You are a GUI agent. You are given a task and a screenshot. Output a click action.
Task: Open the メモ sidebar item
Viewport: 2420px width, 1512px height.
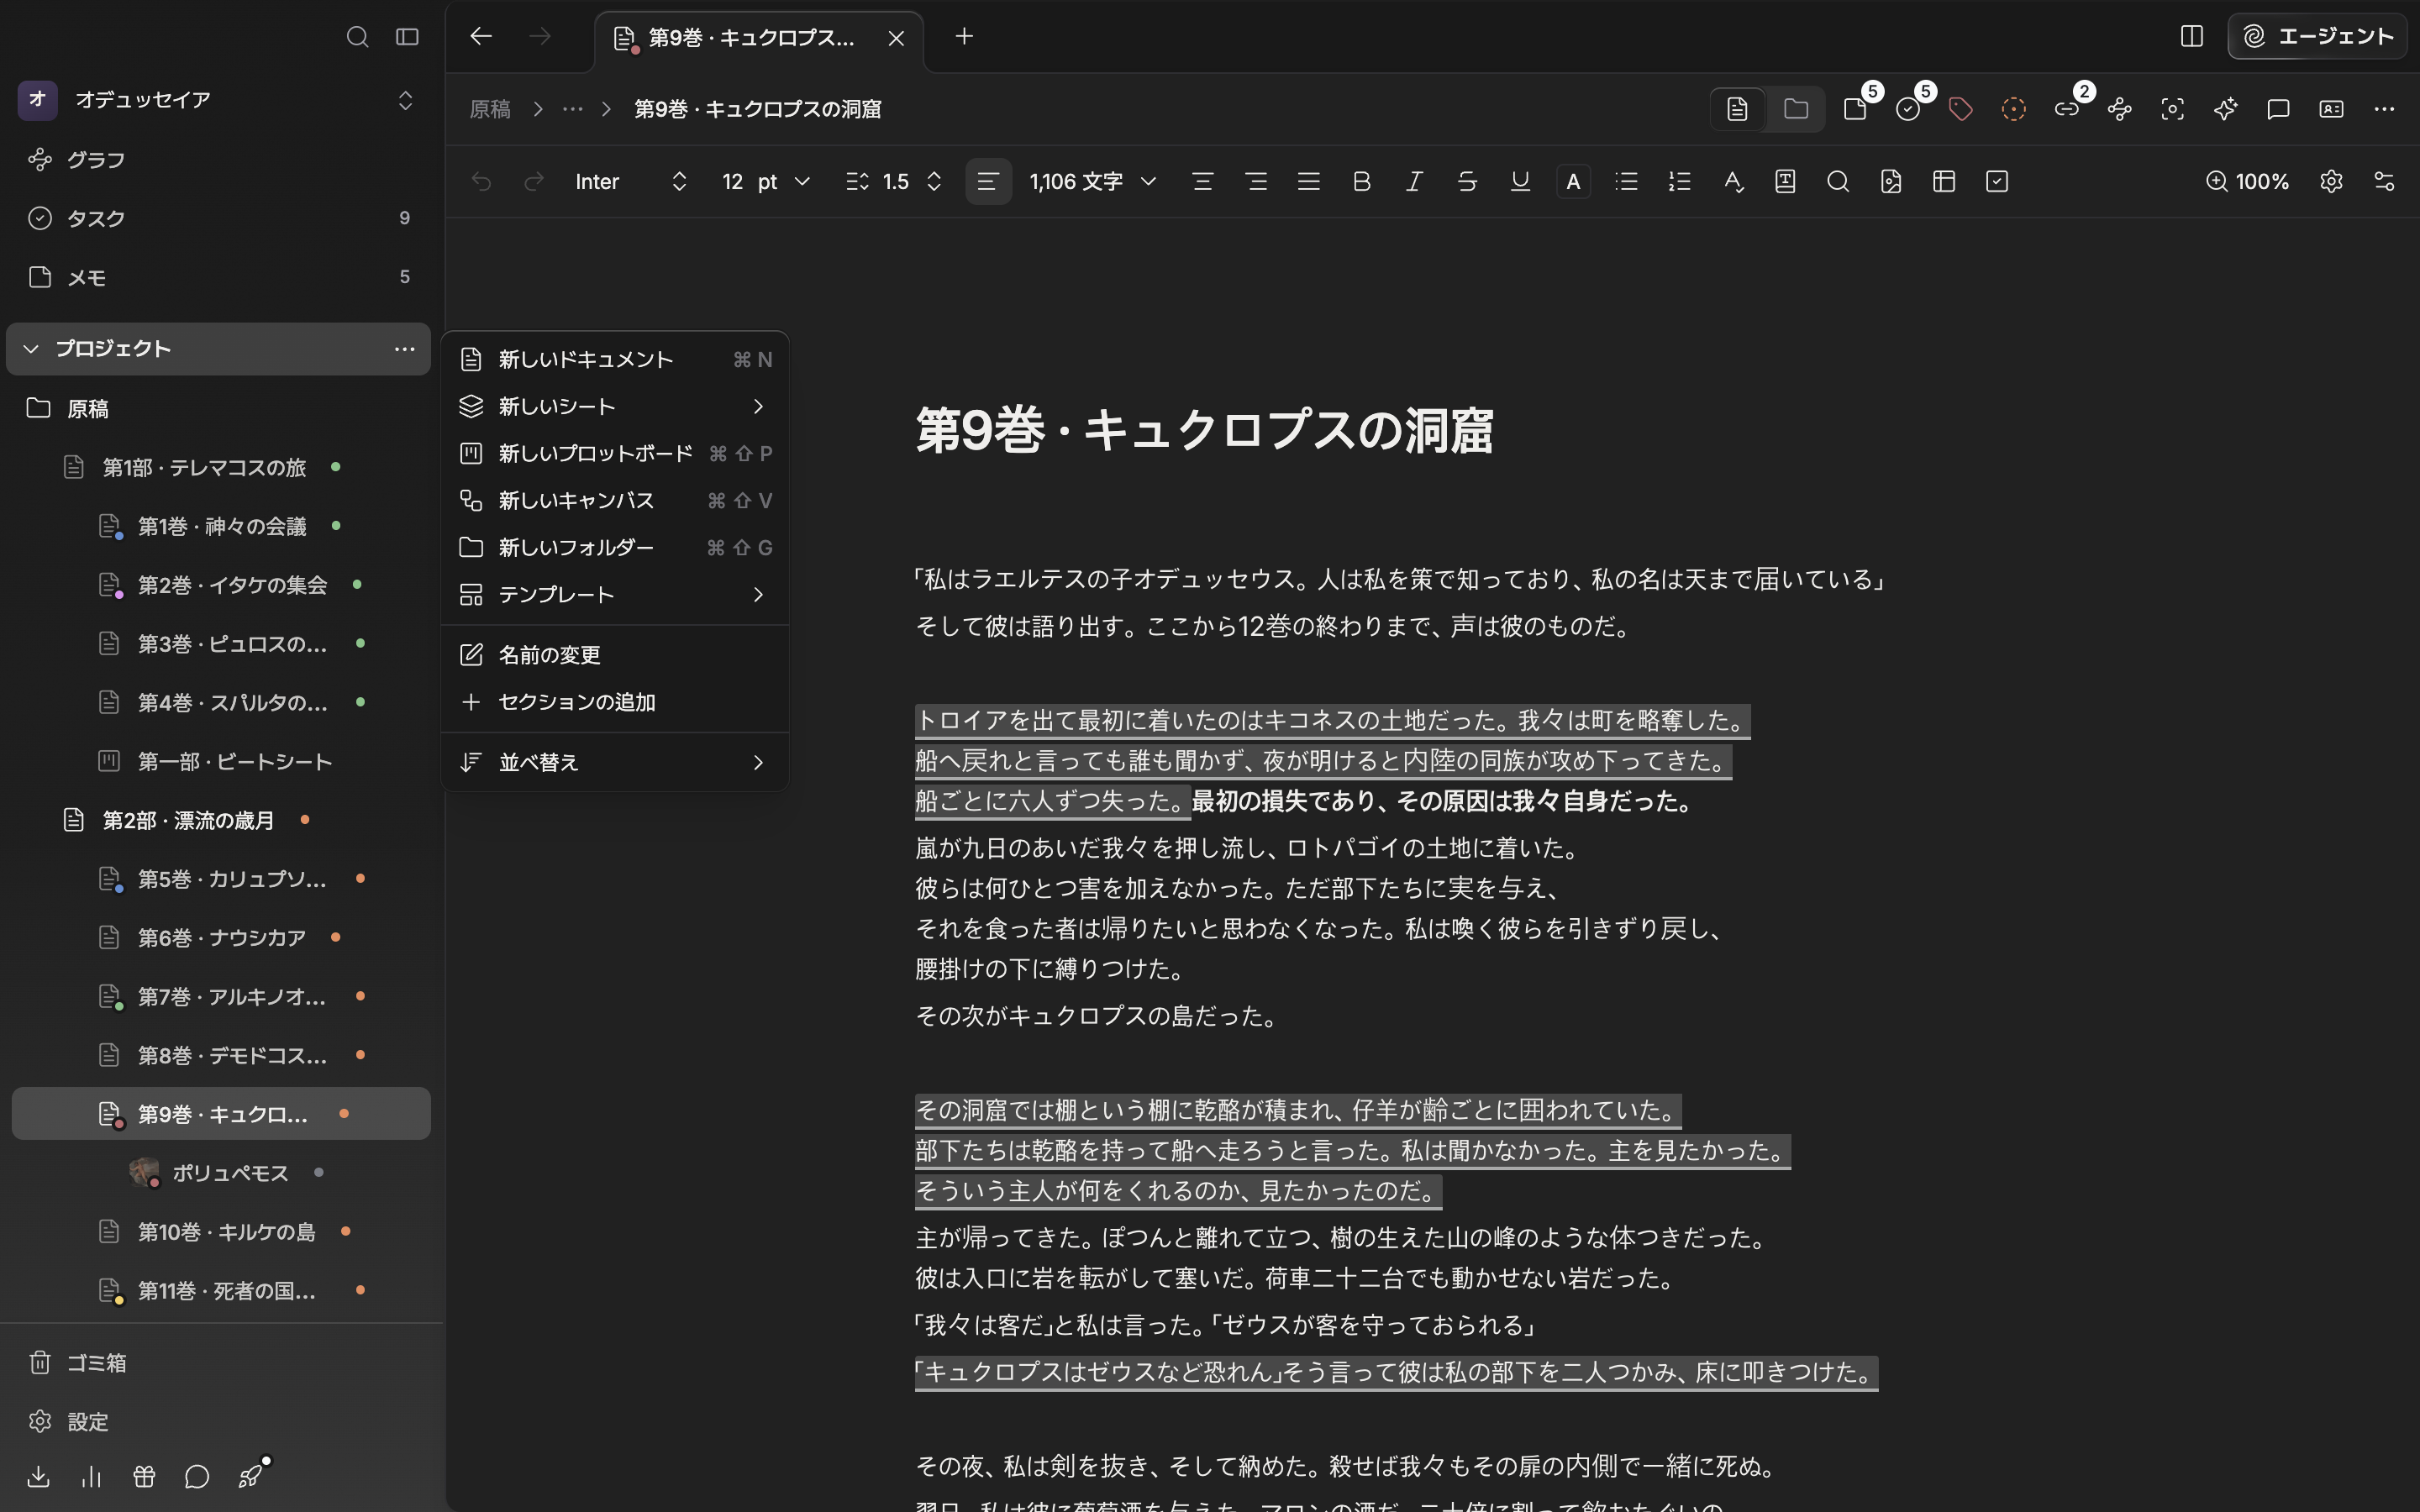coord(218,277)
